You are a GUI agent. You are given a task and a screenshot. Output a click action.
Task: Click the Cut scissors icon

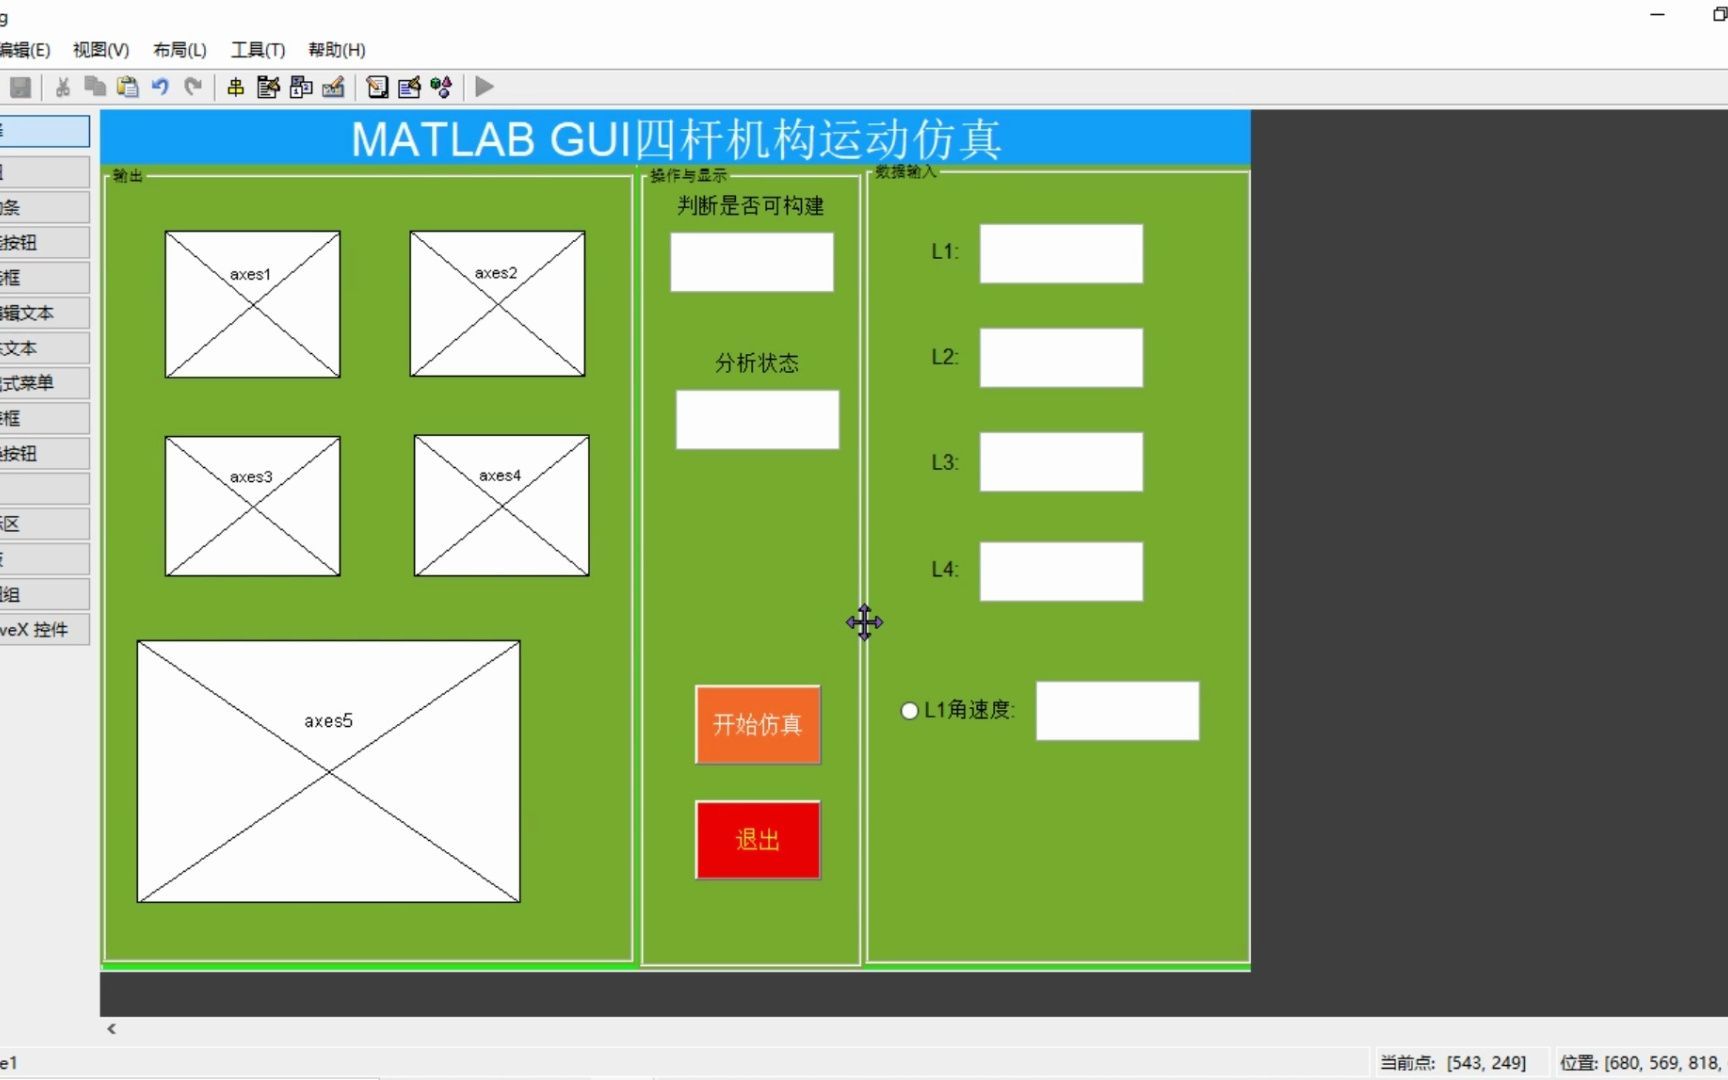click(62, 87)
